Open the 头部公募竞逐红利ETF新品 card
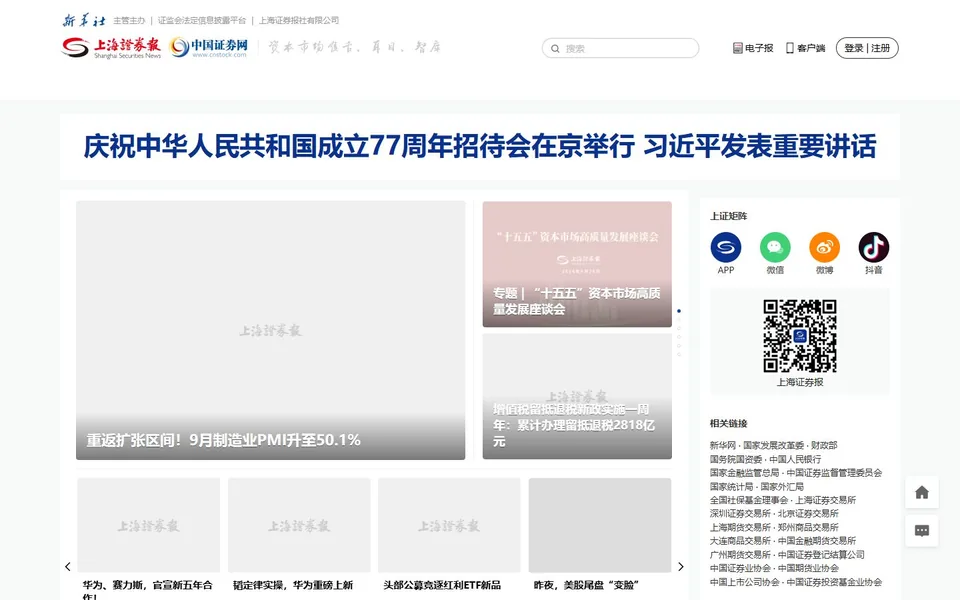The width and height of the screenshot is (960, 600). pyautogui.click(x=449, y=536)
